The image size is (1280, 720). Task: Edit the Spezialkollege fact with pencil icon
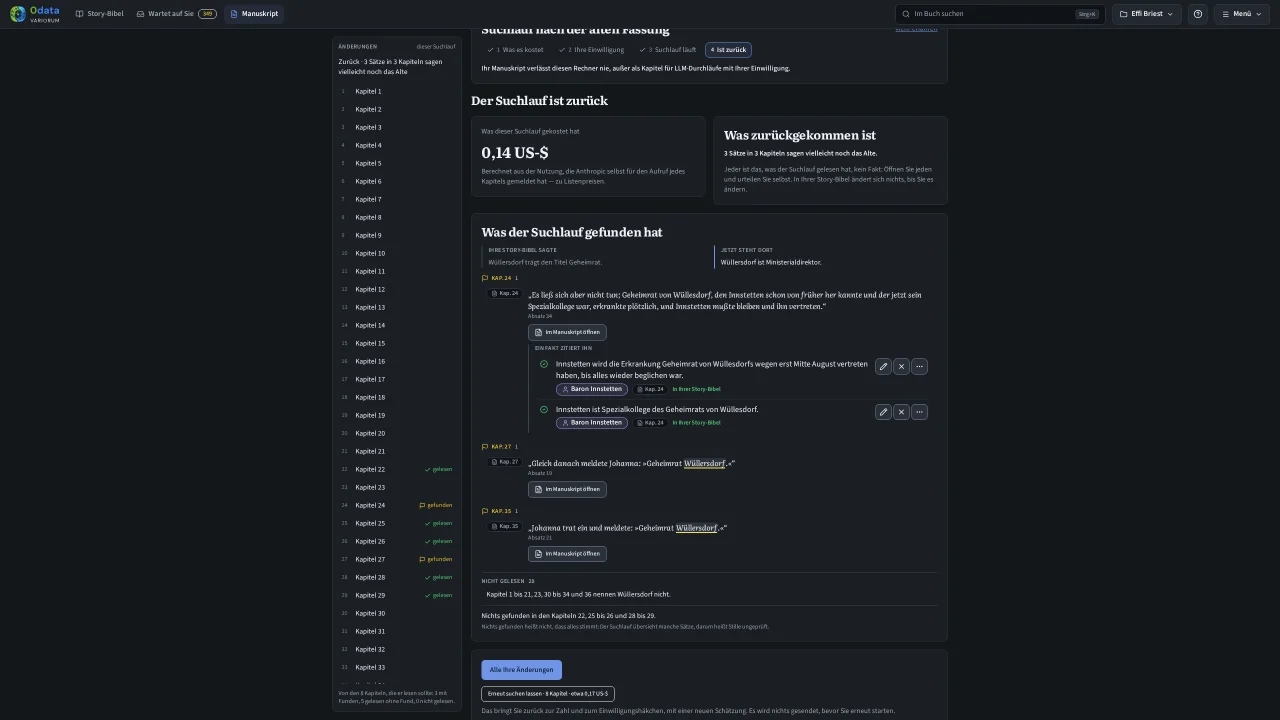coord(883,412)
